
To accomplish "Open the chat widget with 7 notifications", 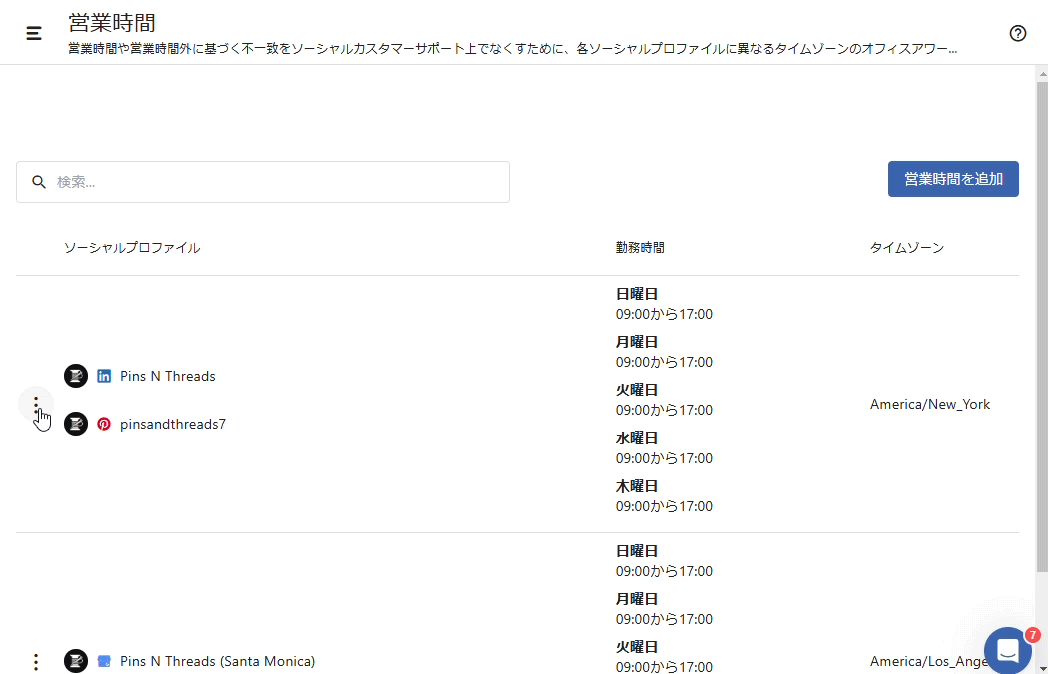I will tap(1007, 650).
